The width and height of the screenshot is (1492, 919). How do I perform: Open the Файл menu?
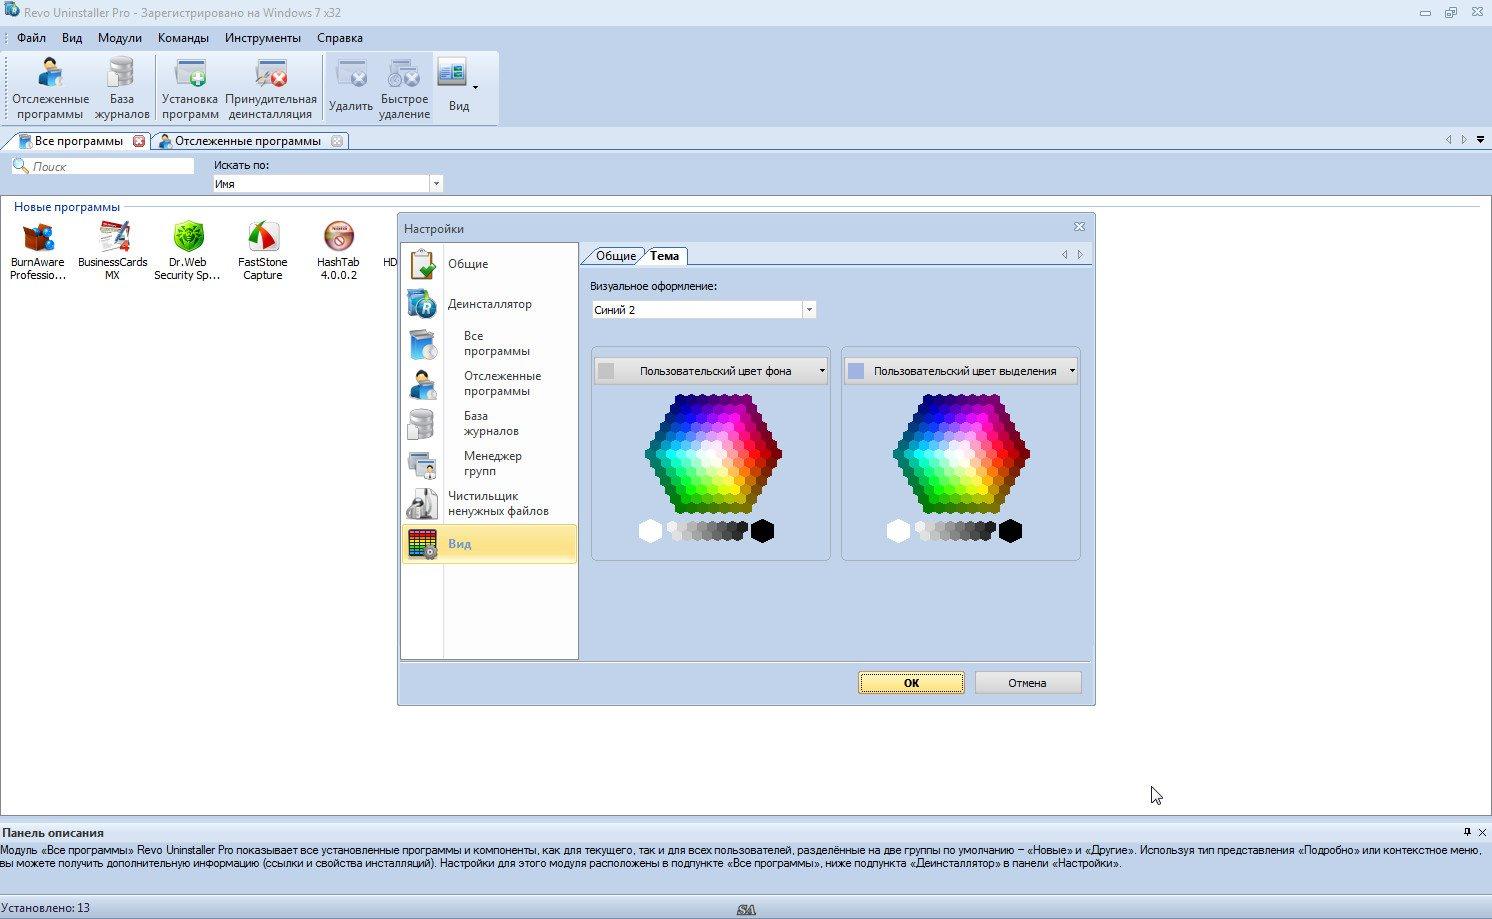[x=31, y=38]
